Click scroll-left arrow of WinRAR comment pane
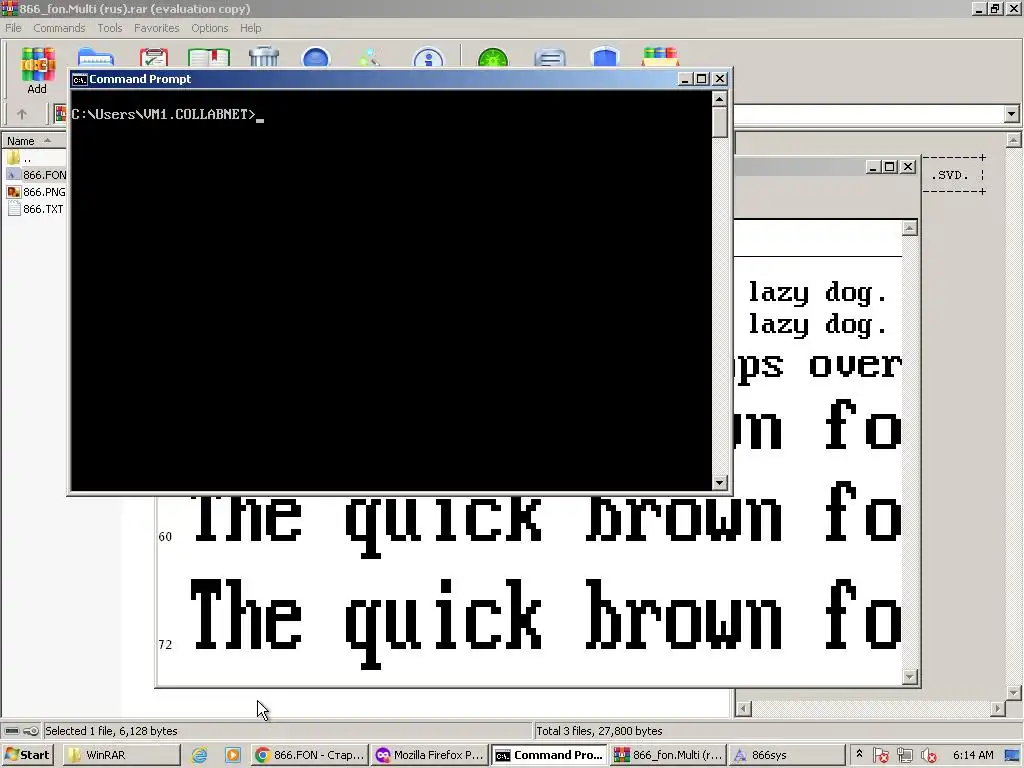This screenshot has height=768, width=1024. [x=743, y=709]
